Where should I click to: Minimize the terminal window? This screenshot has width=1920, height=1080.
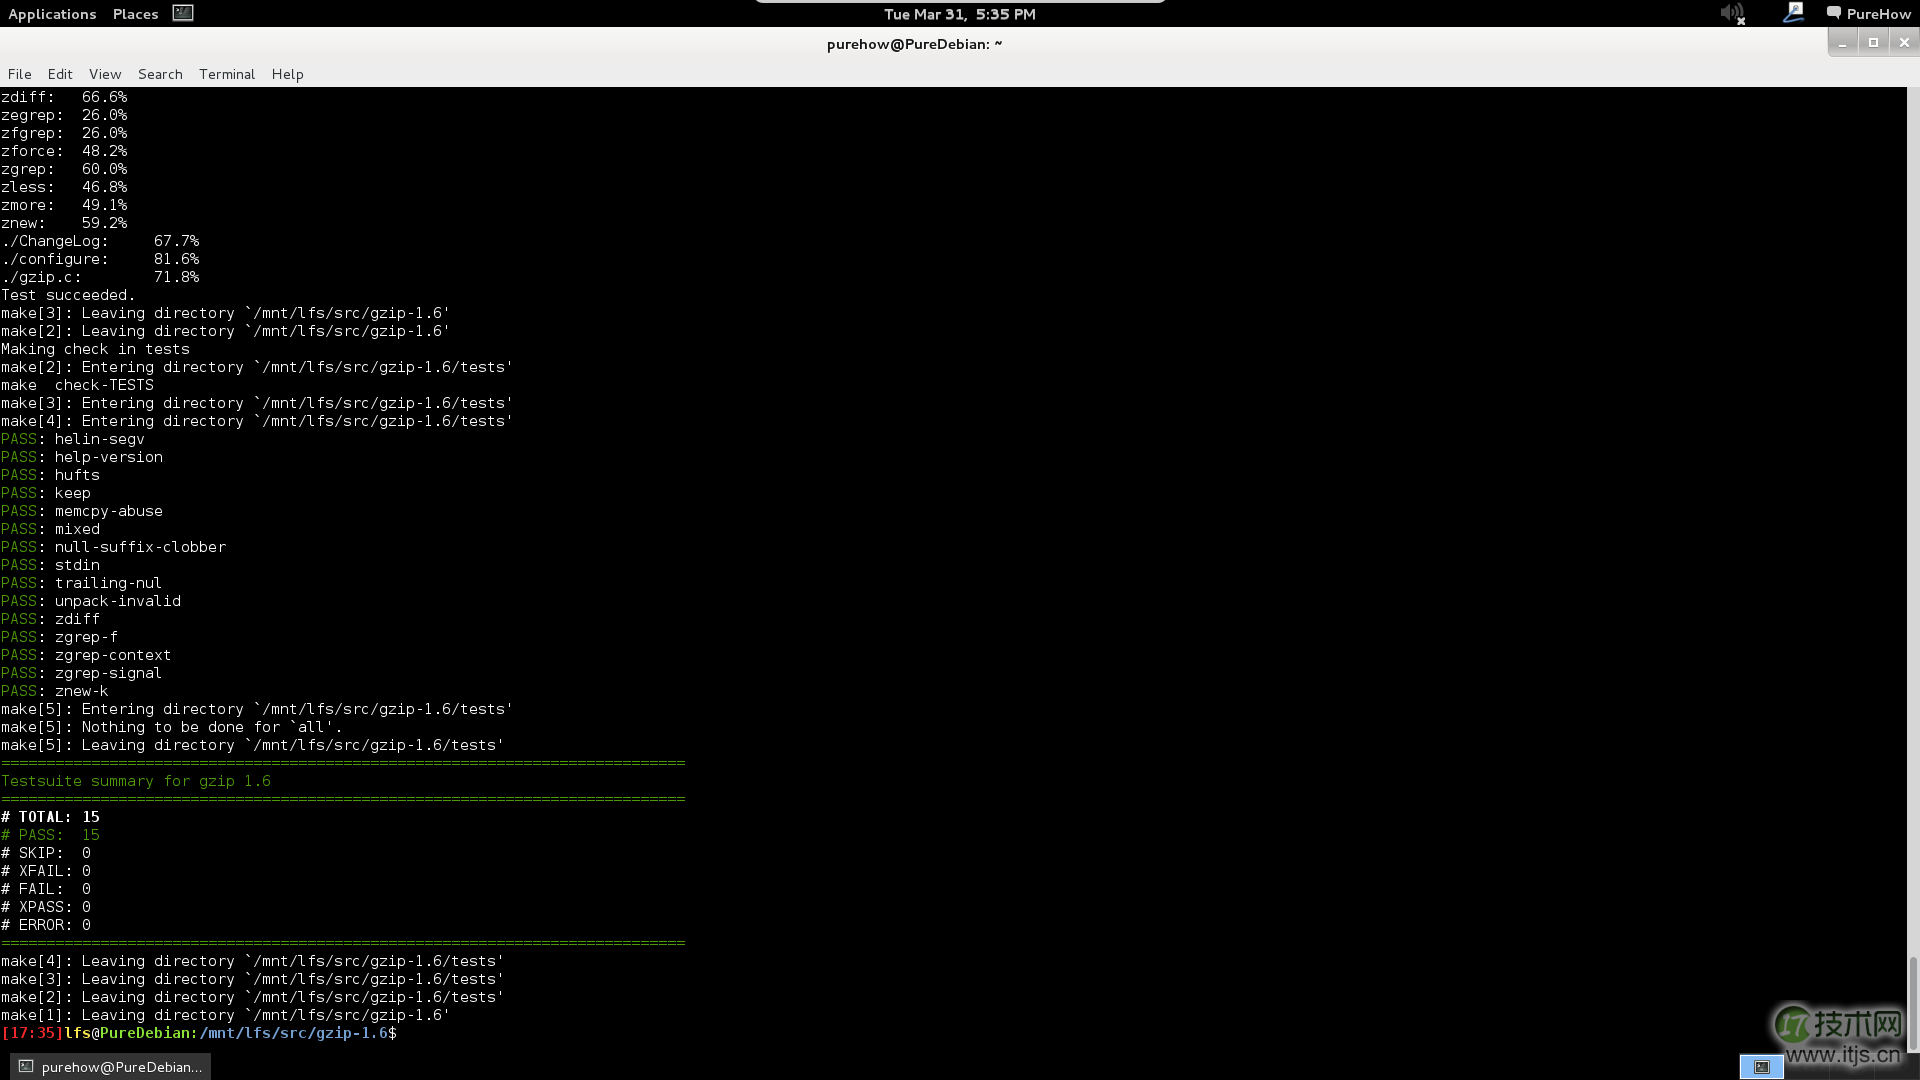[x=1842, y=43]
